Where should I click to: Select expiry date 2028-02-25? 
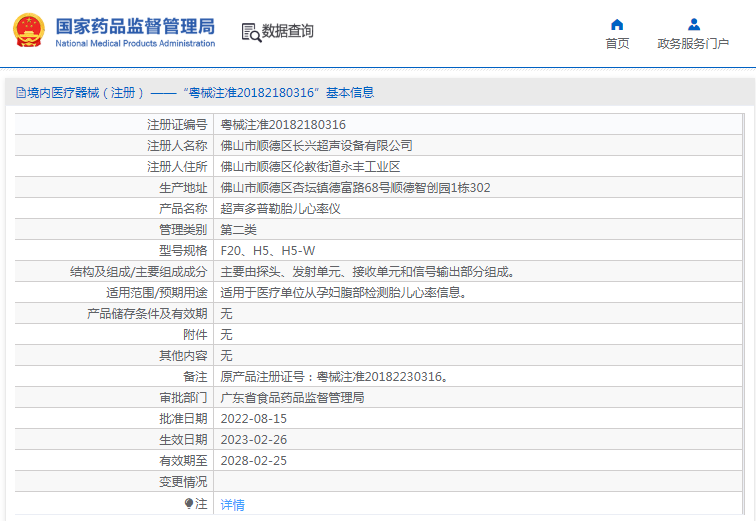tap(254, 461)
